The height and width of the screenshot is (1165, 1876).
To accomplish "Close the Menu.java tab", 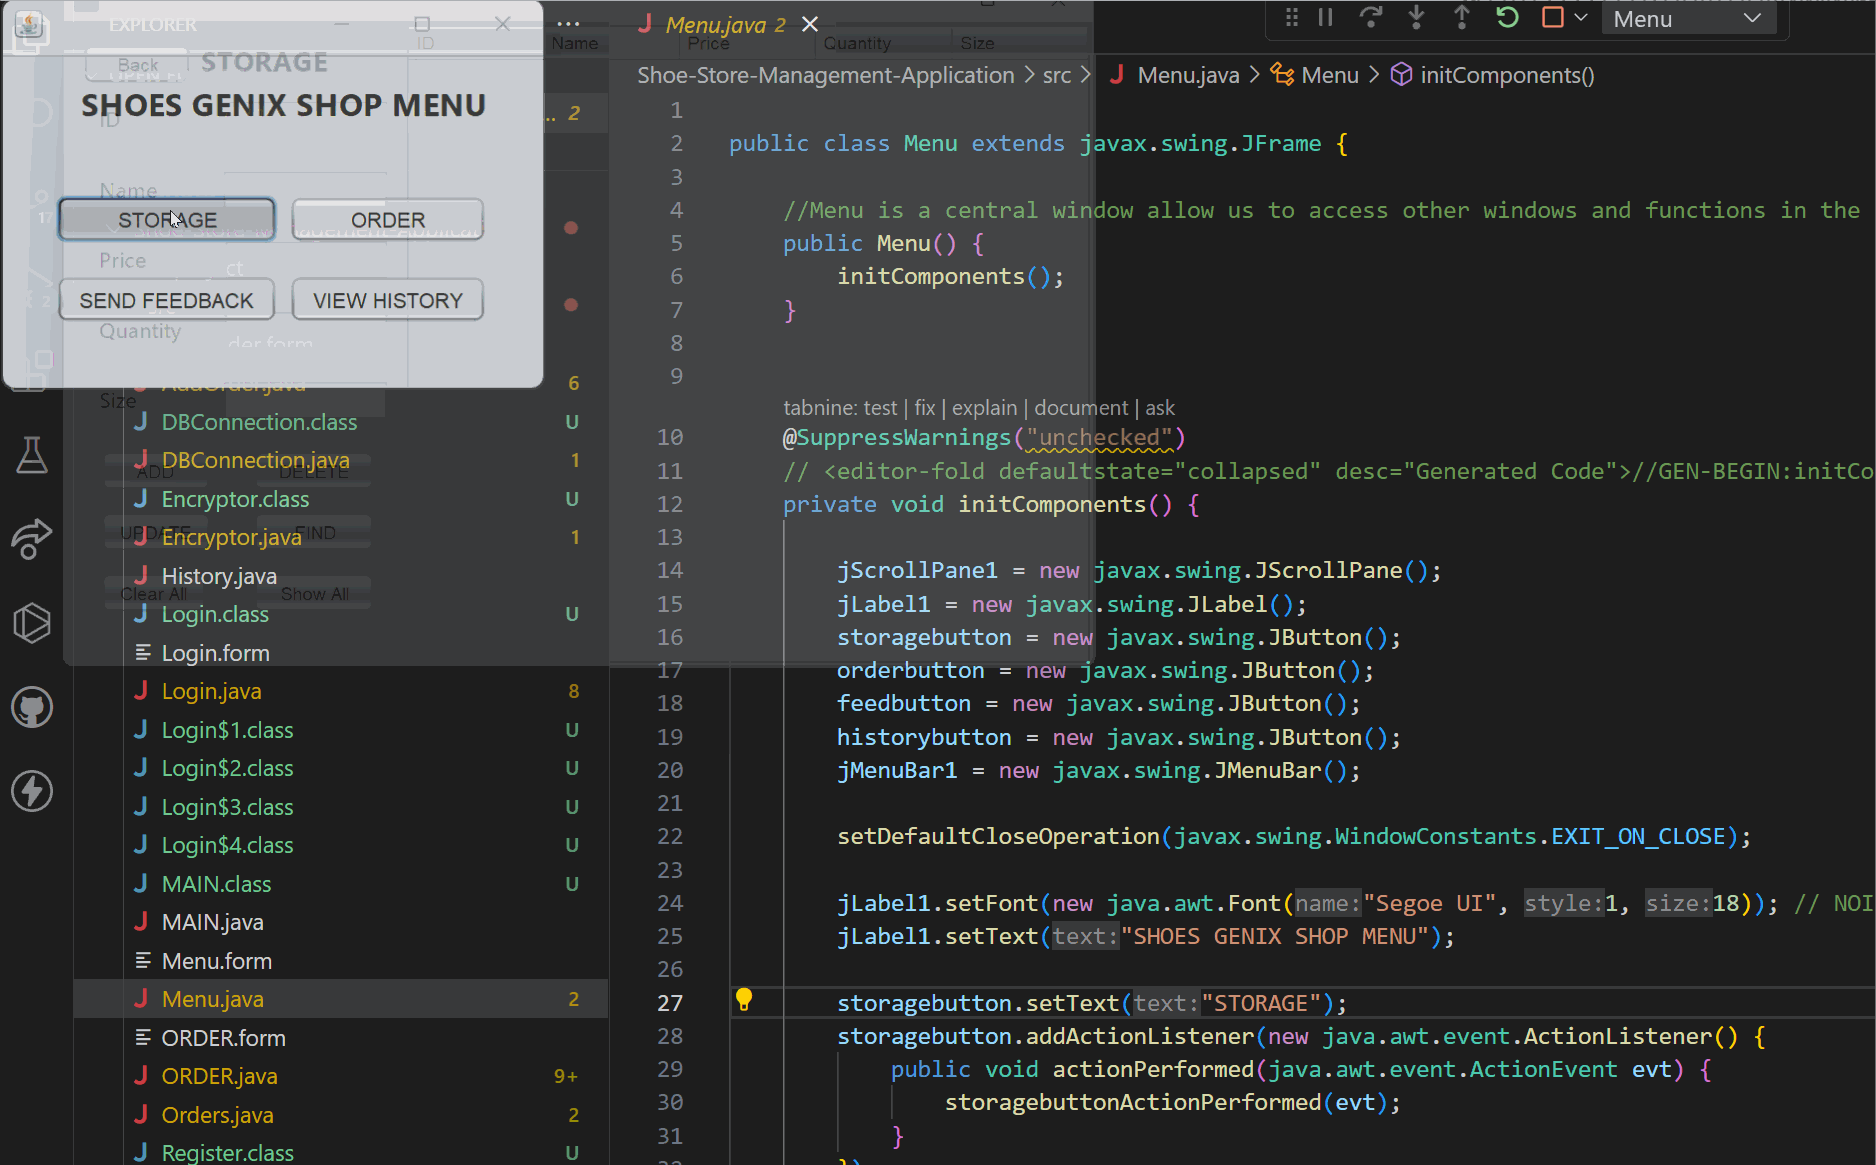I will tap(810, 25).
